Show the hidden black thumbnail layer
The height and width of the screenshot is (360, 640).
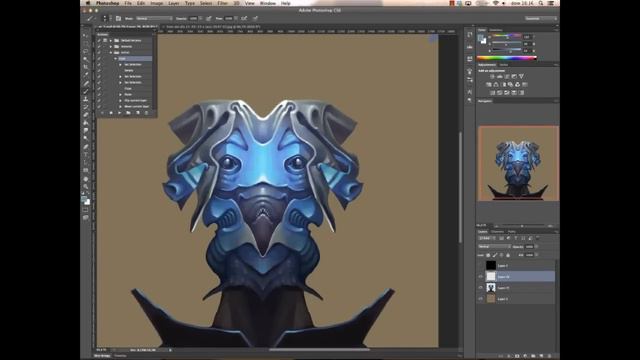[480, 266]
